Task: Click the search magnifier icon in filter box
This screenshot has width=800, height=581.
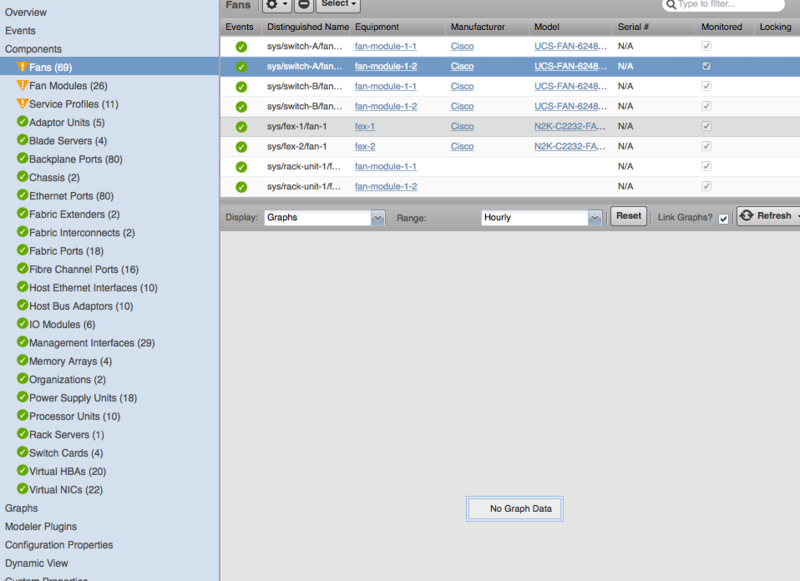Action: click(671, 5)
